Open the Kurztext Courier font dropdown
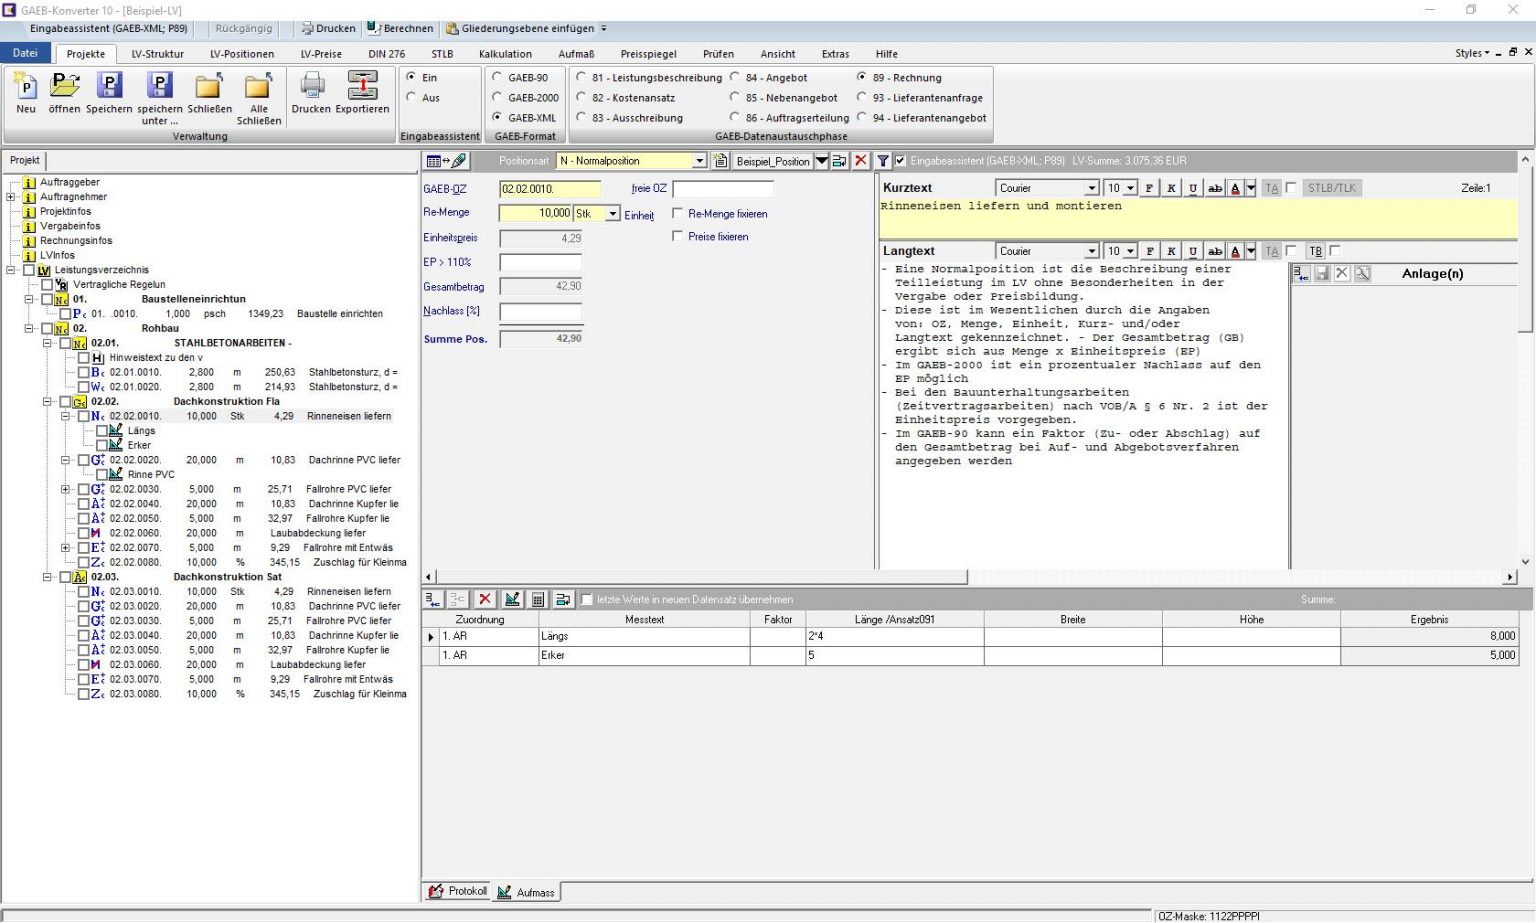The image size is (1536, 923). tap(1092, 188)
